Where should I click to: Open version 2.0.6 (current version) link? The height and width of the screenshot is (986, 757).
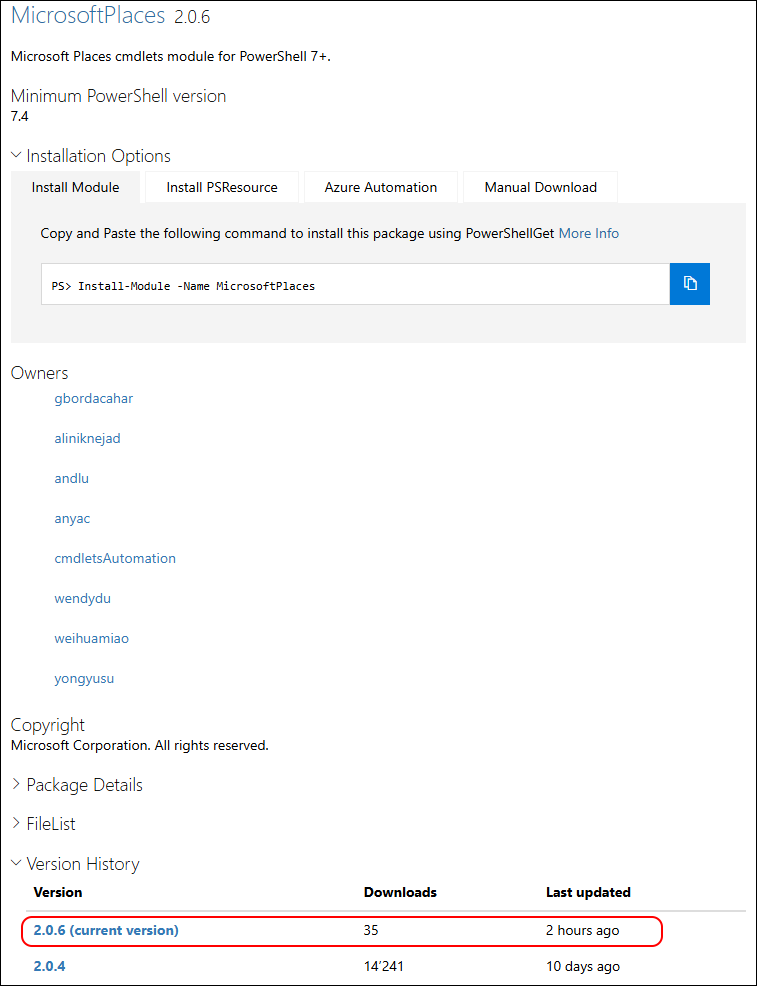pyautogui.click(x=106, y=930)
